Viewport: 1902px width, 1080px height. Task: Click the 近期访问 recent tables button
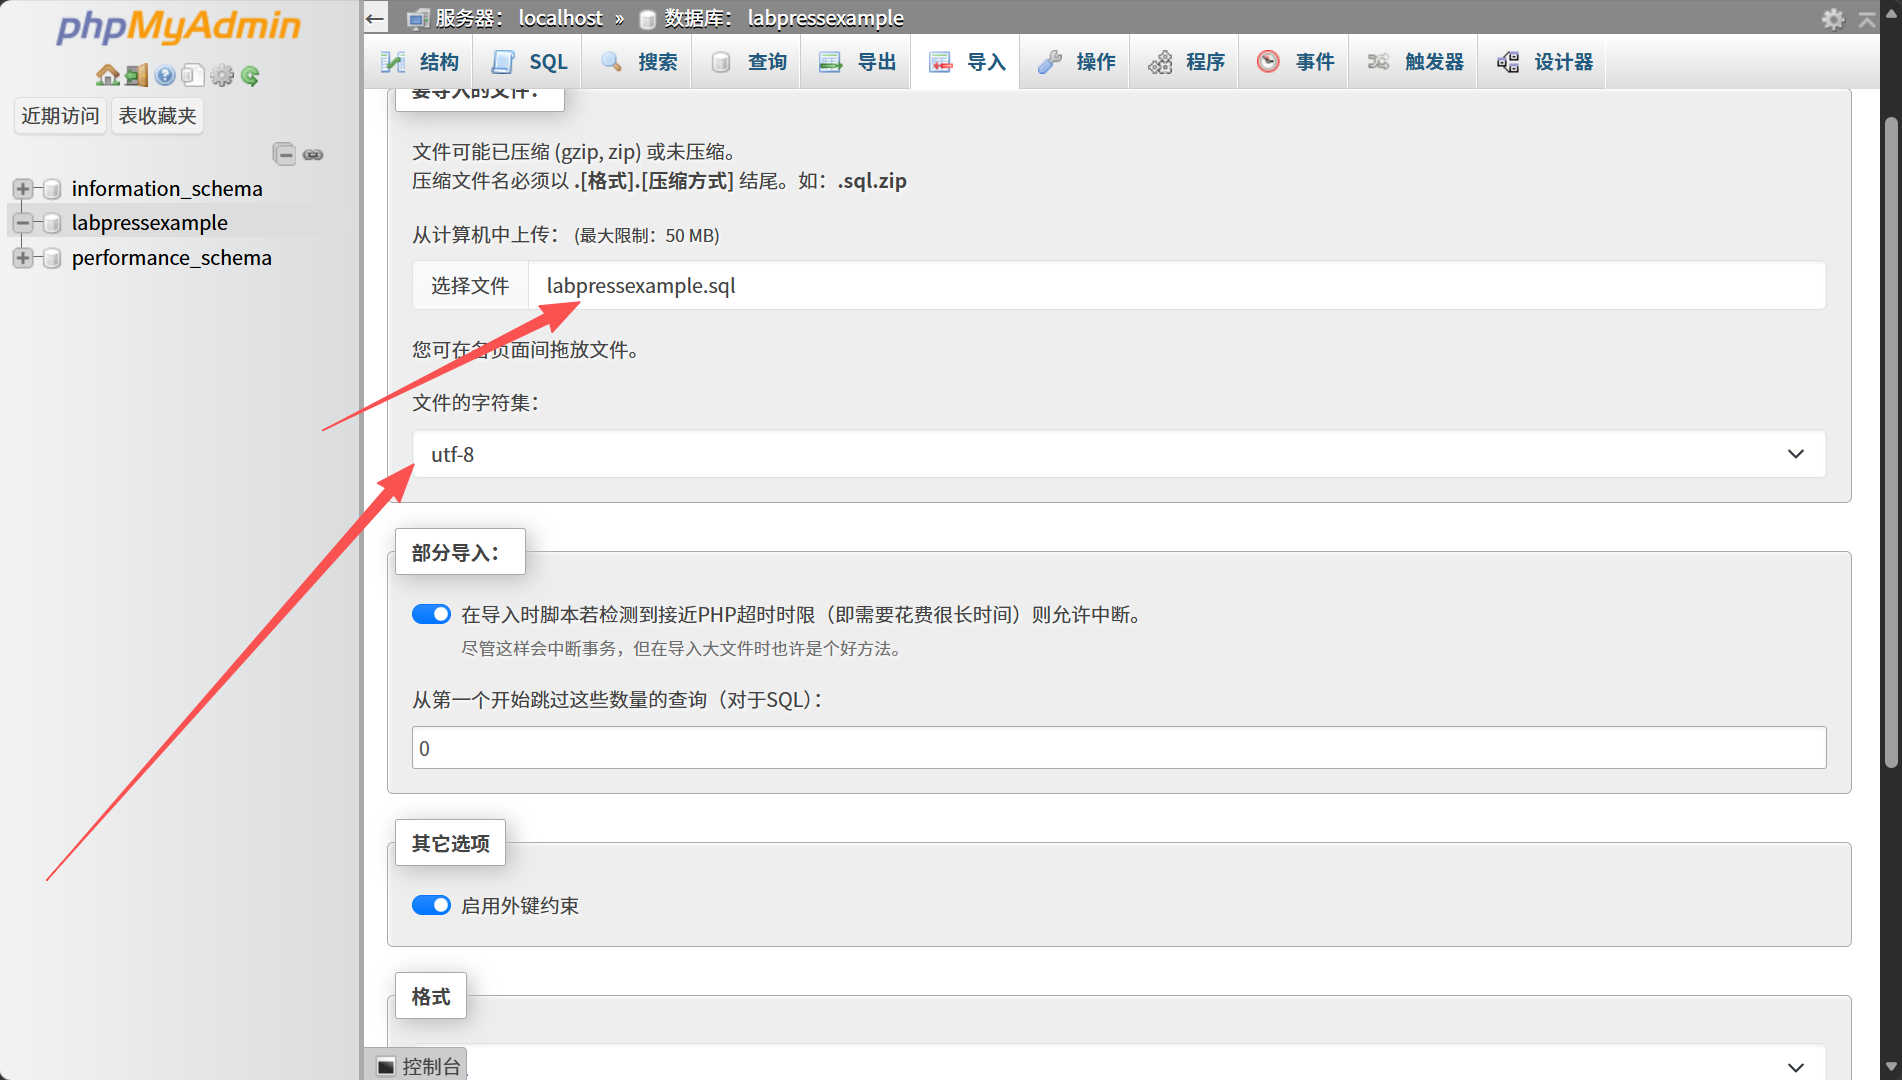(60, 116)
